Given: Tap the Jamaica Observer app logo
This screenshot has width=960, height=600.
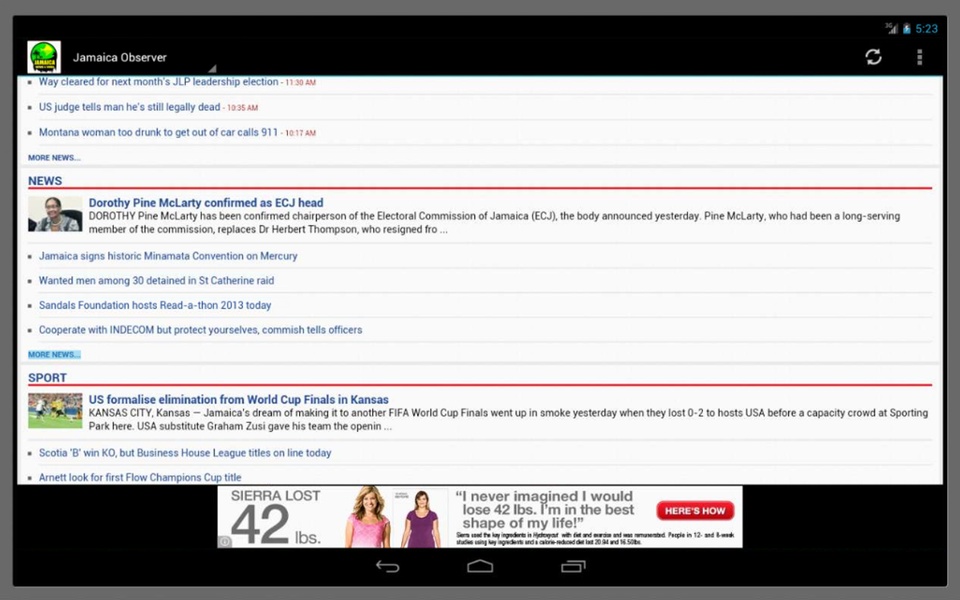Looking at the screenshot, I should (44, 57).
